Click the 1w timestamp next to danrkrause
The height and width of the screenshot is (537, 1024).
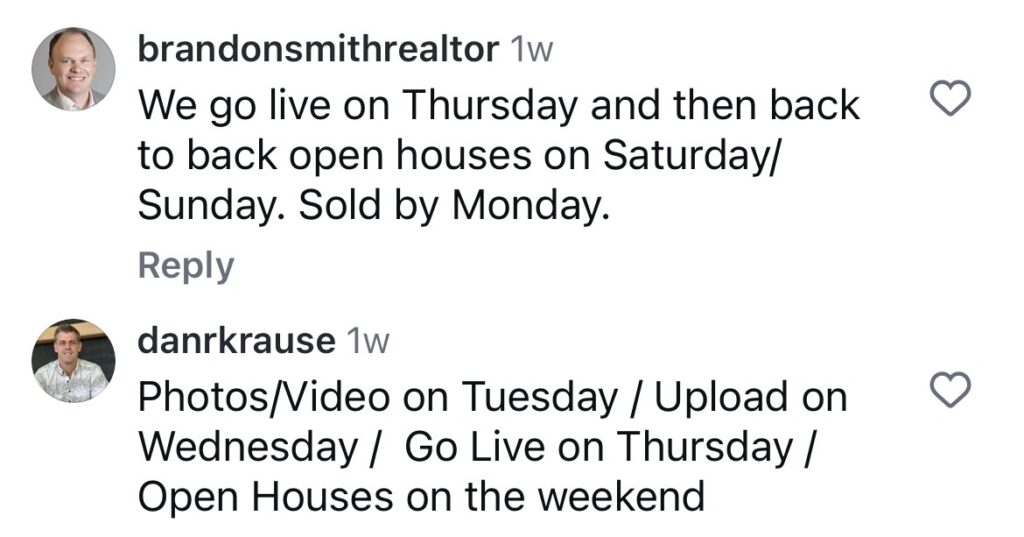[368, 342]
